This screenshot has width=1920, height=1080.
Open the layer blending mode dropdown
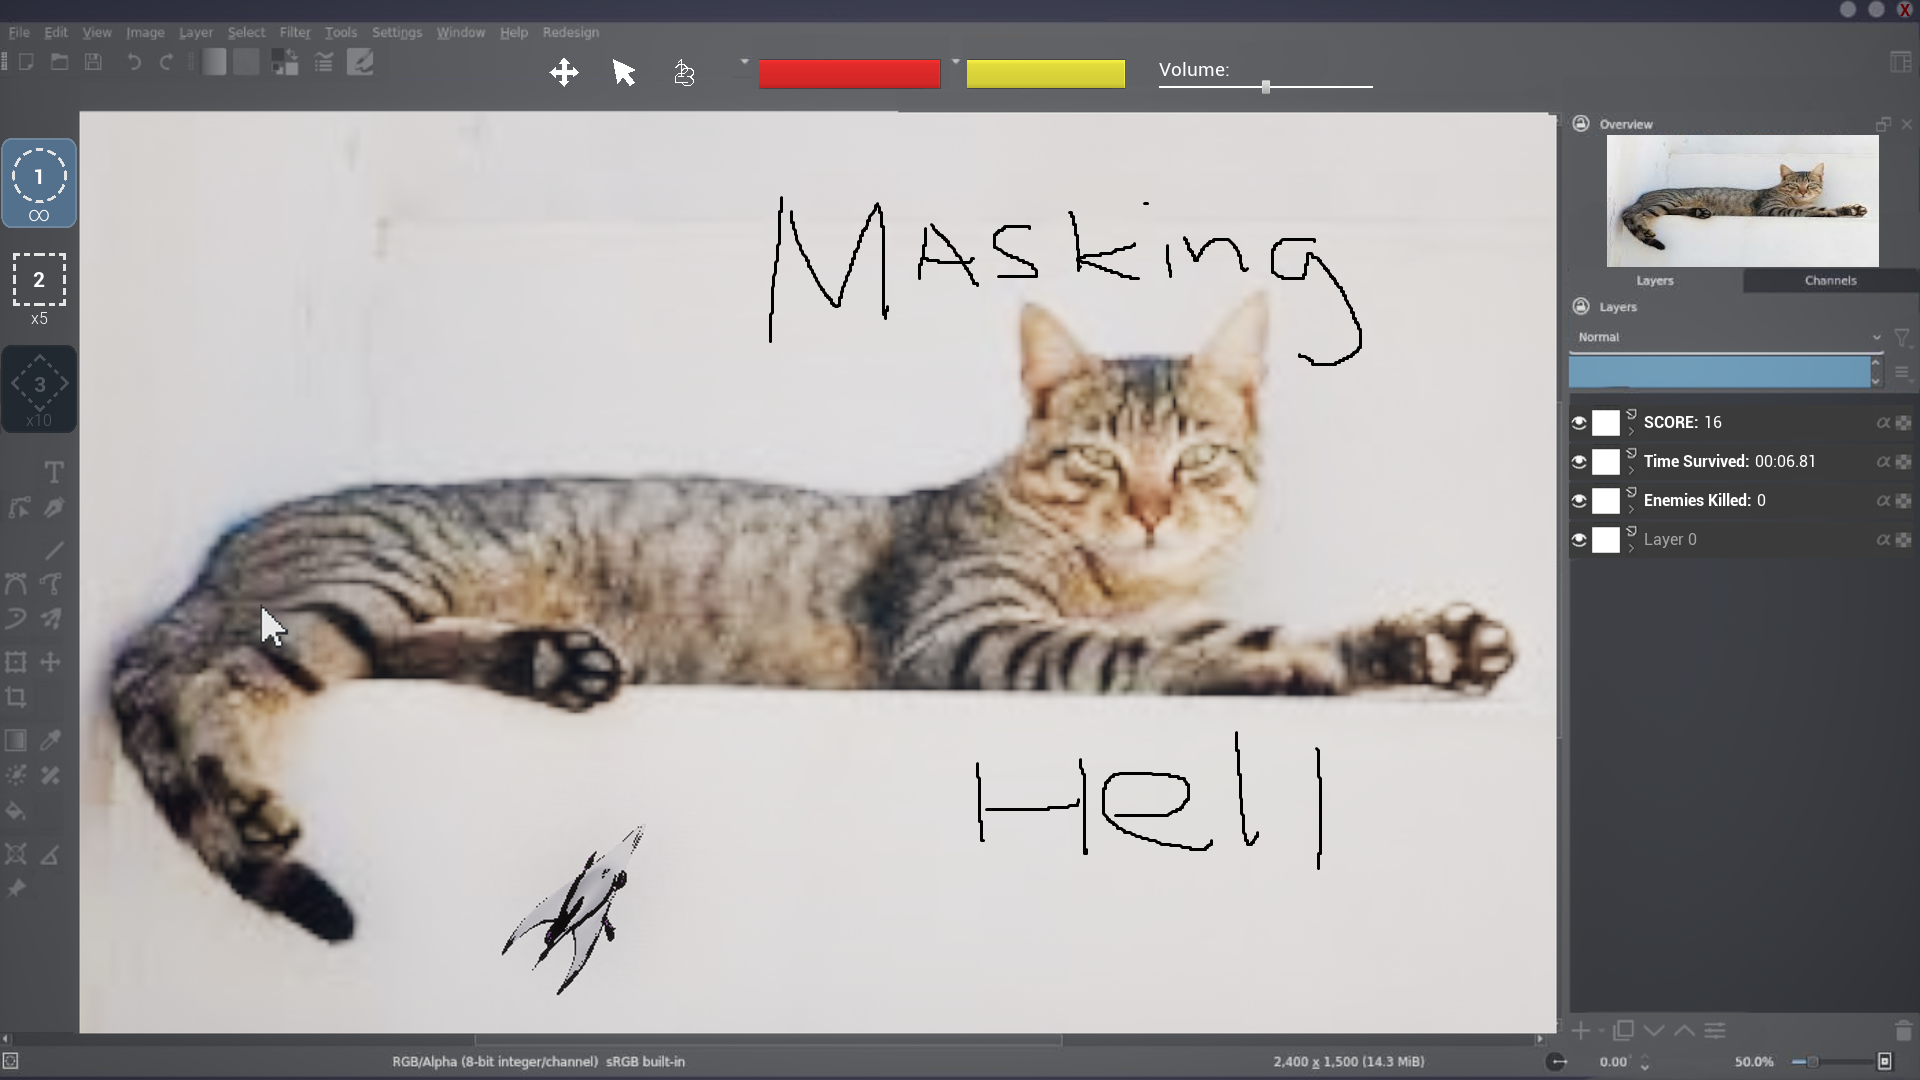tap(1727, 337)
